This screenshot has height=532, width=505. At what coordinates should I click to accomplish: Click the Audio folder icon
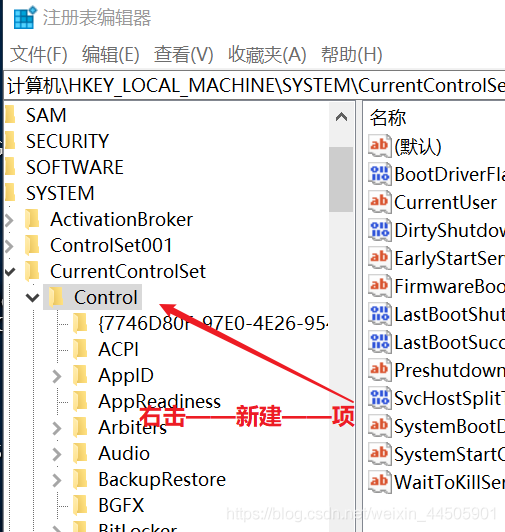coord(80,454)
